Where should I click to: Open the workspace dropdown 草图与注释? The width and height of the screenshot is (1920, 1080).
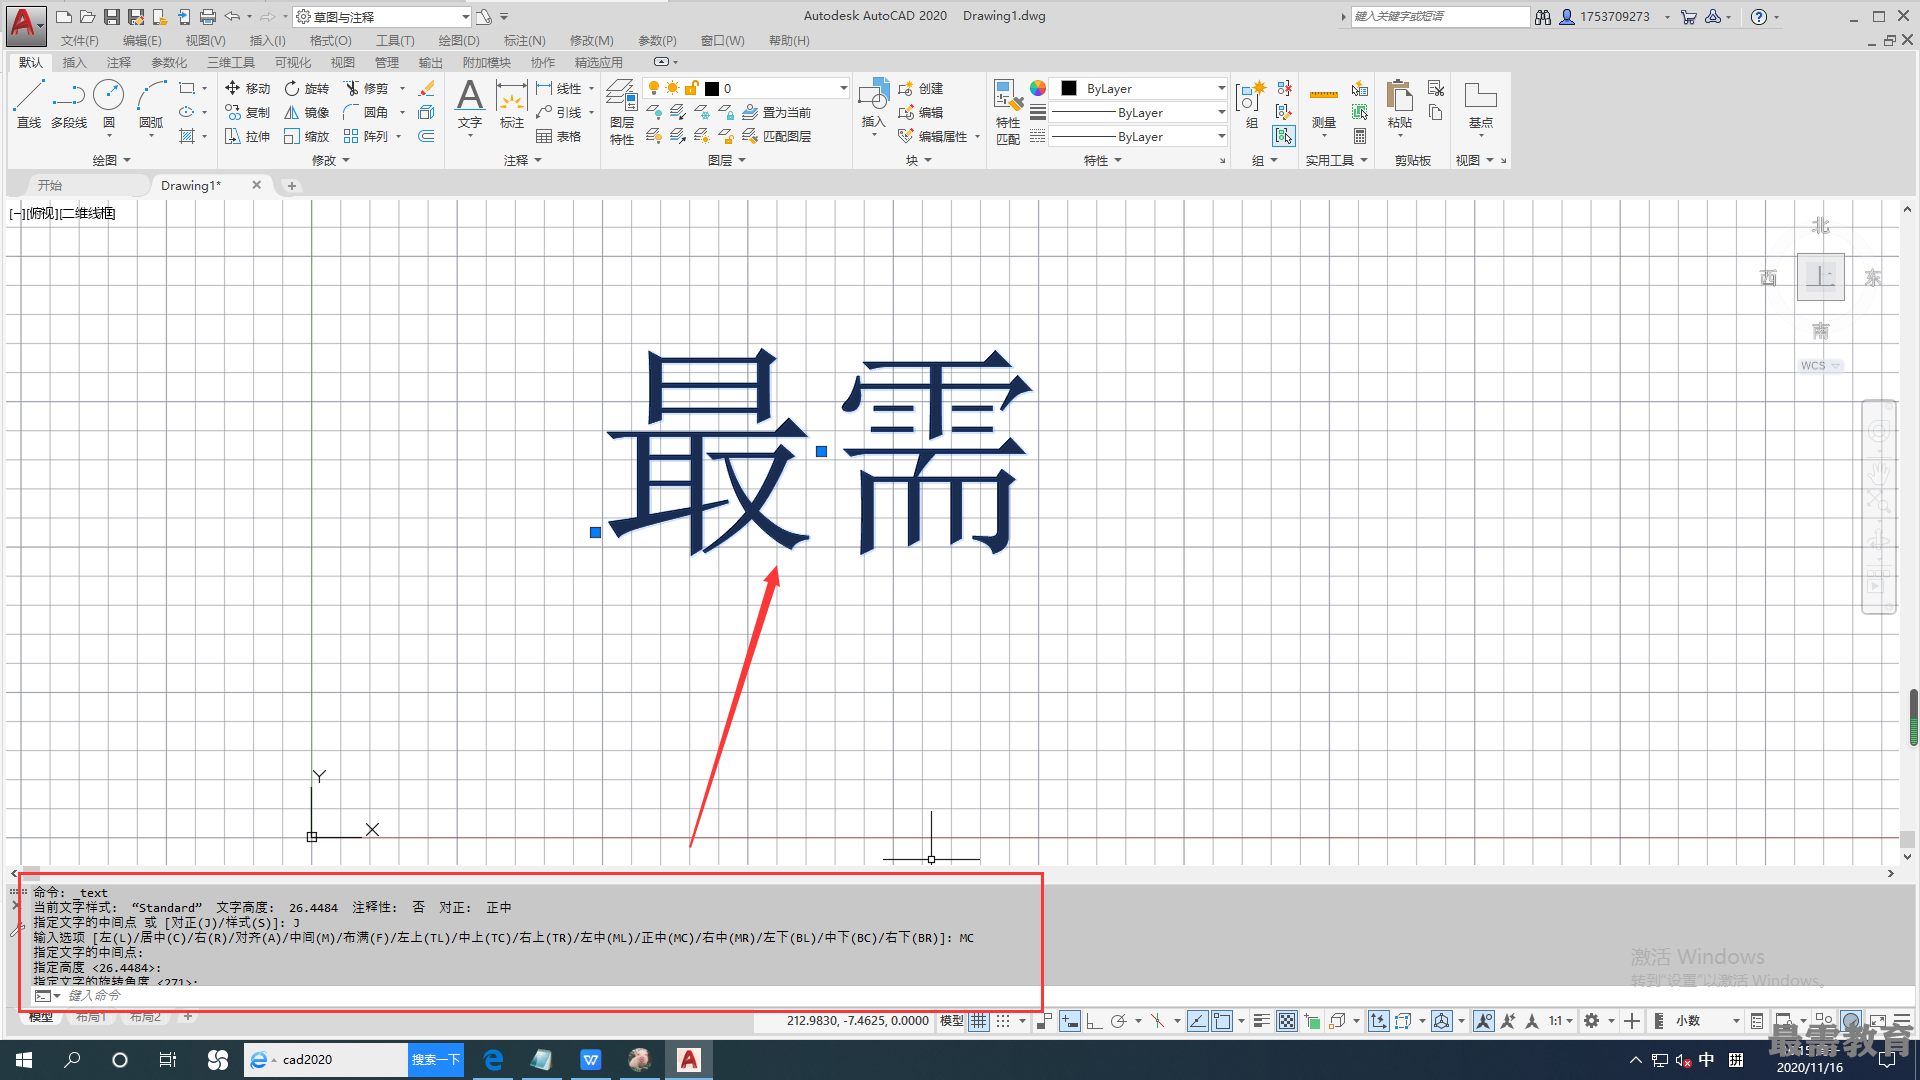[x=383, y=17]
